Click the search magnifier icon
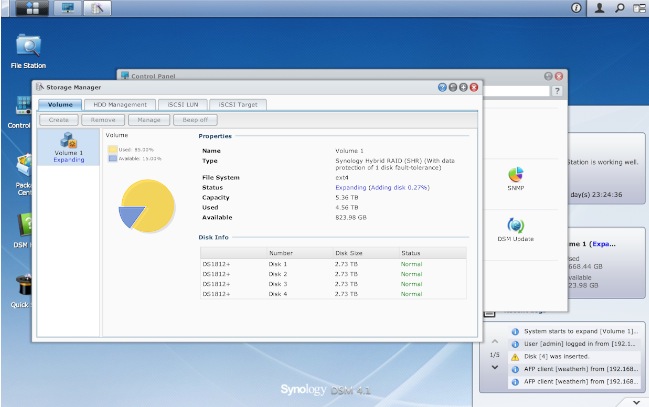Image resolution: width=649 pixels, height=407 pixels. pos(620,8)
